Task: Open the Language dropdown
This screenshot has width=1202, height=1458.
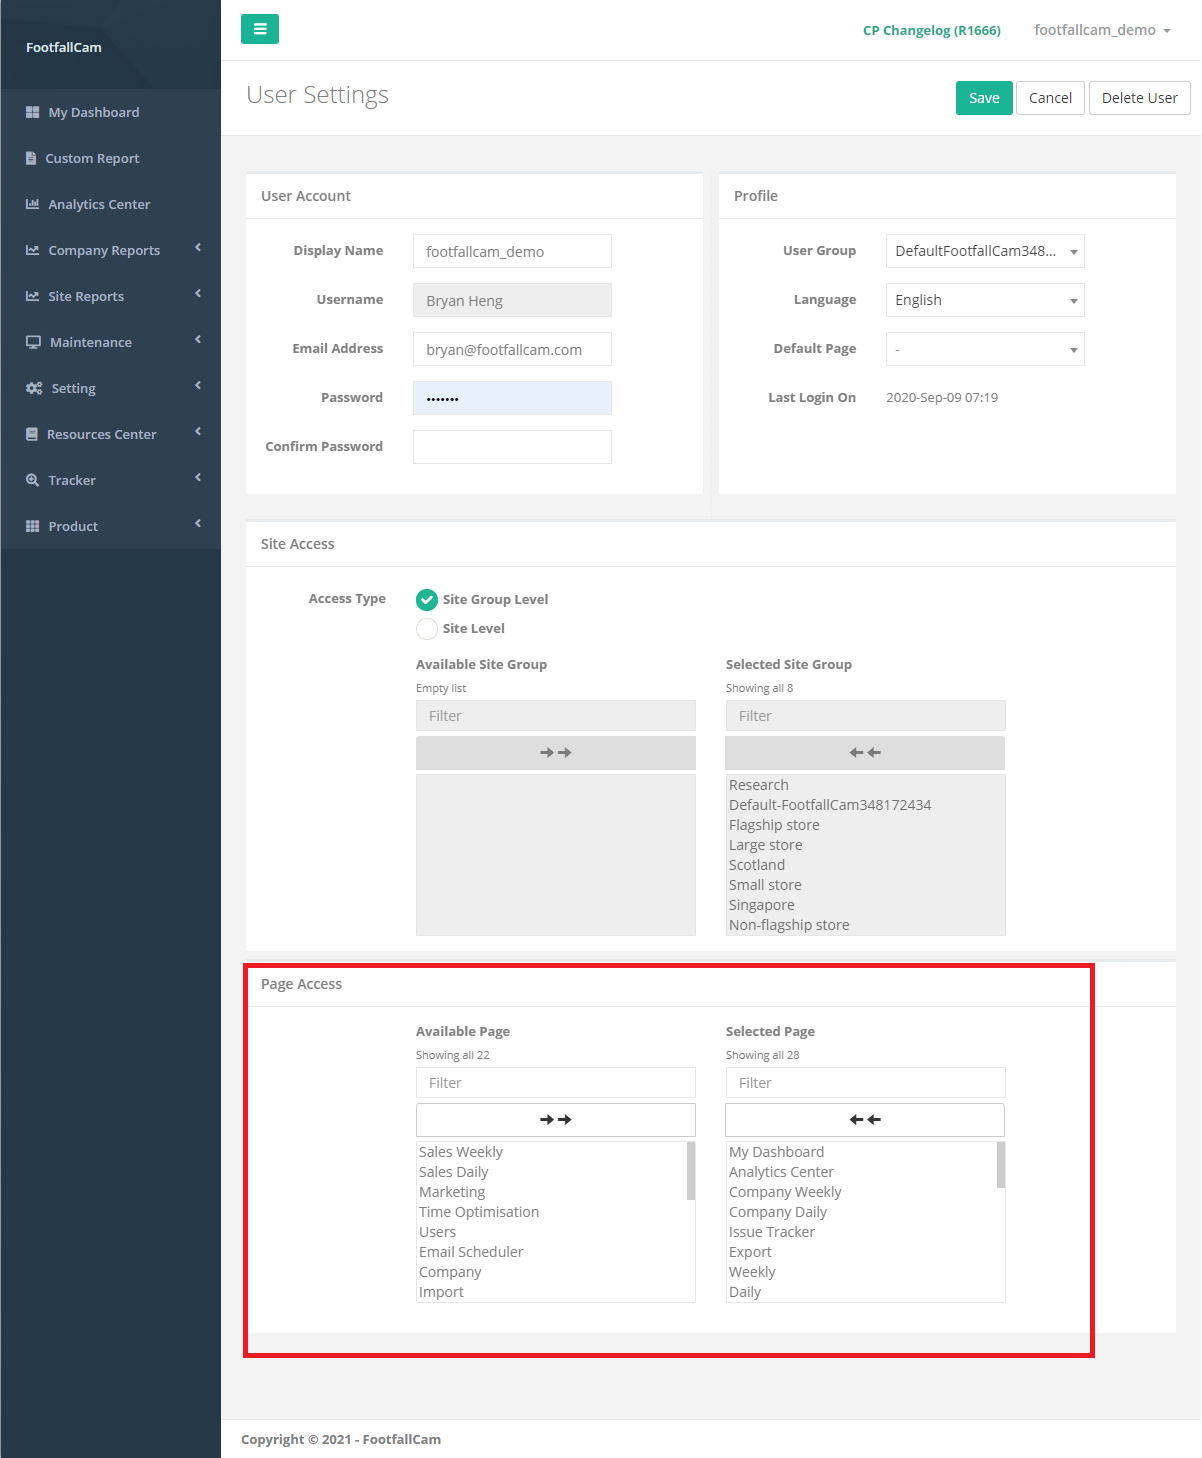Action: tap(984, 300)
